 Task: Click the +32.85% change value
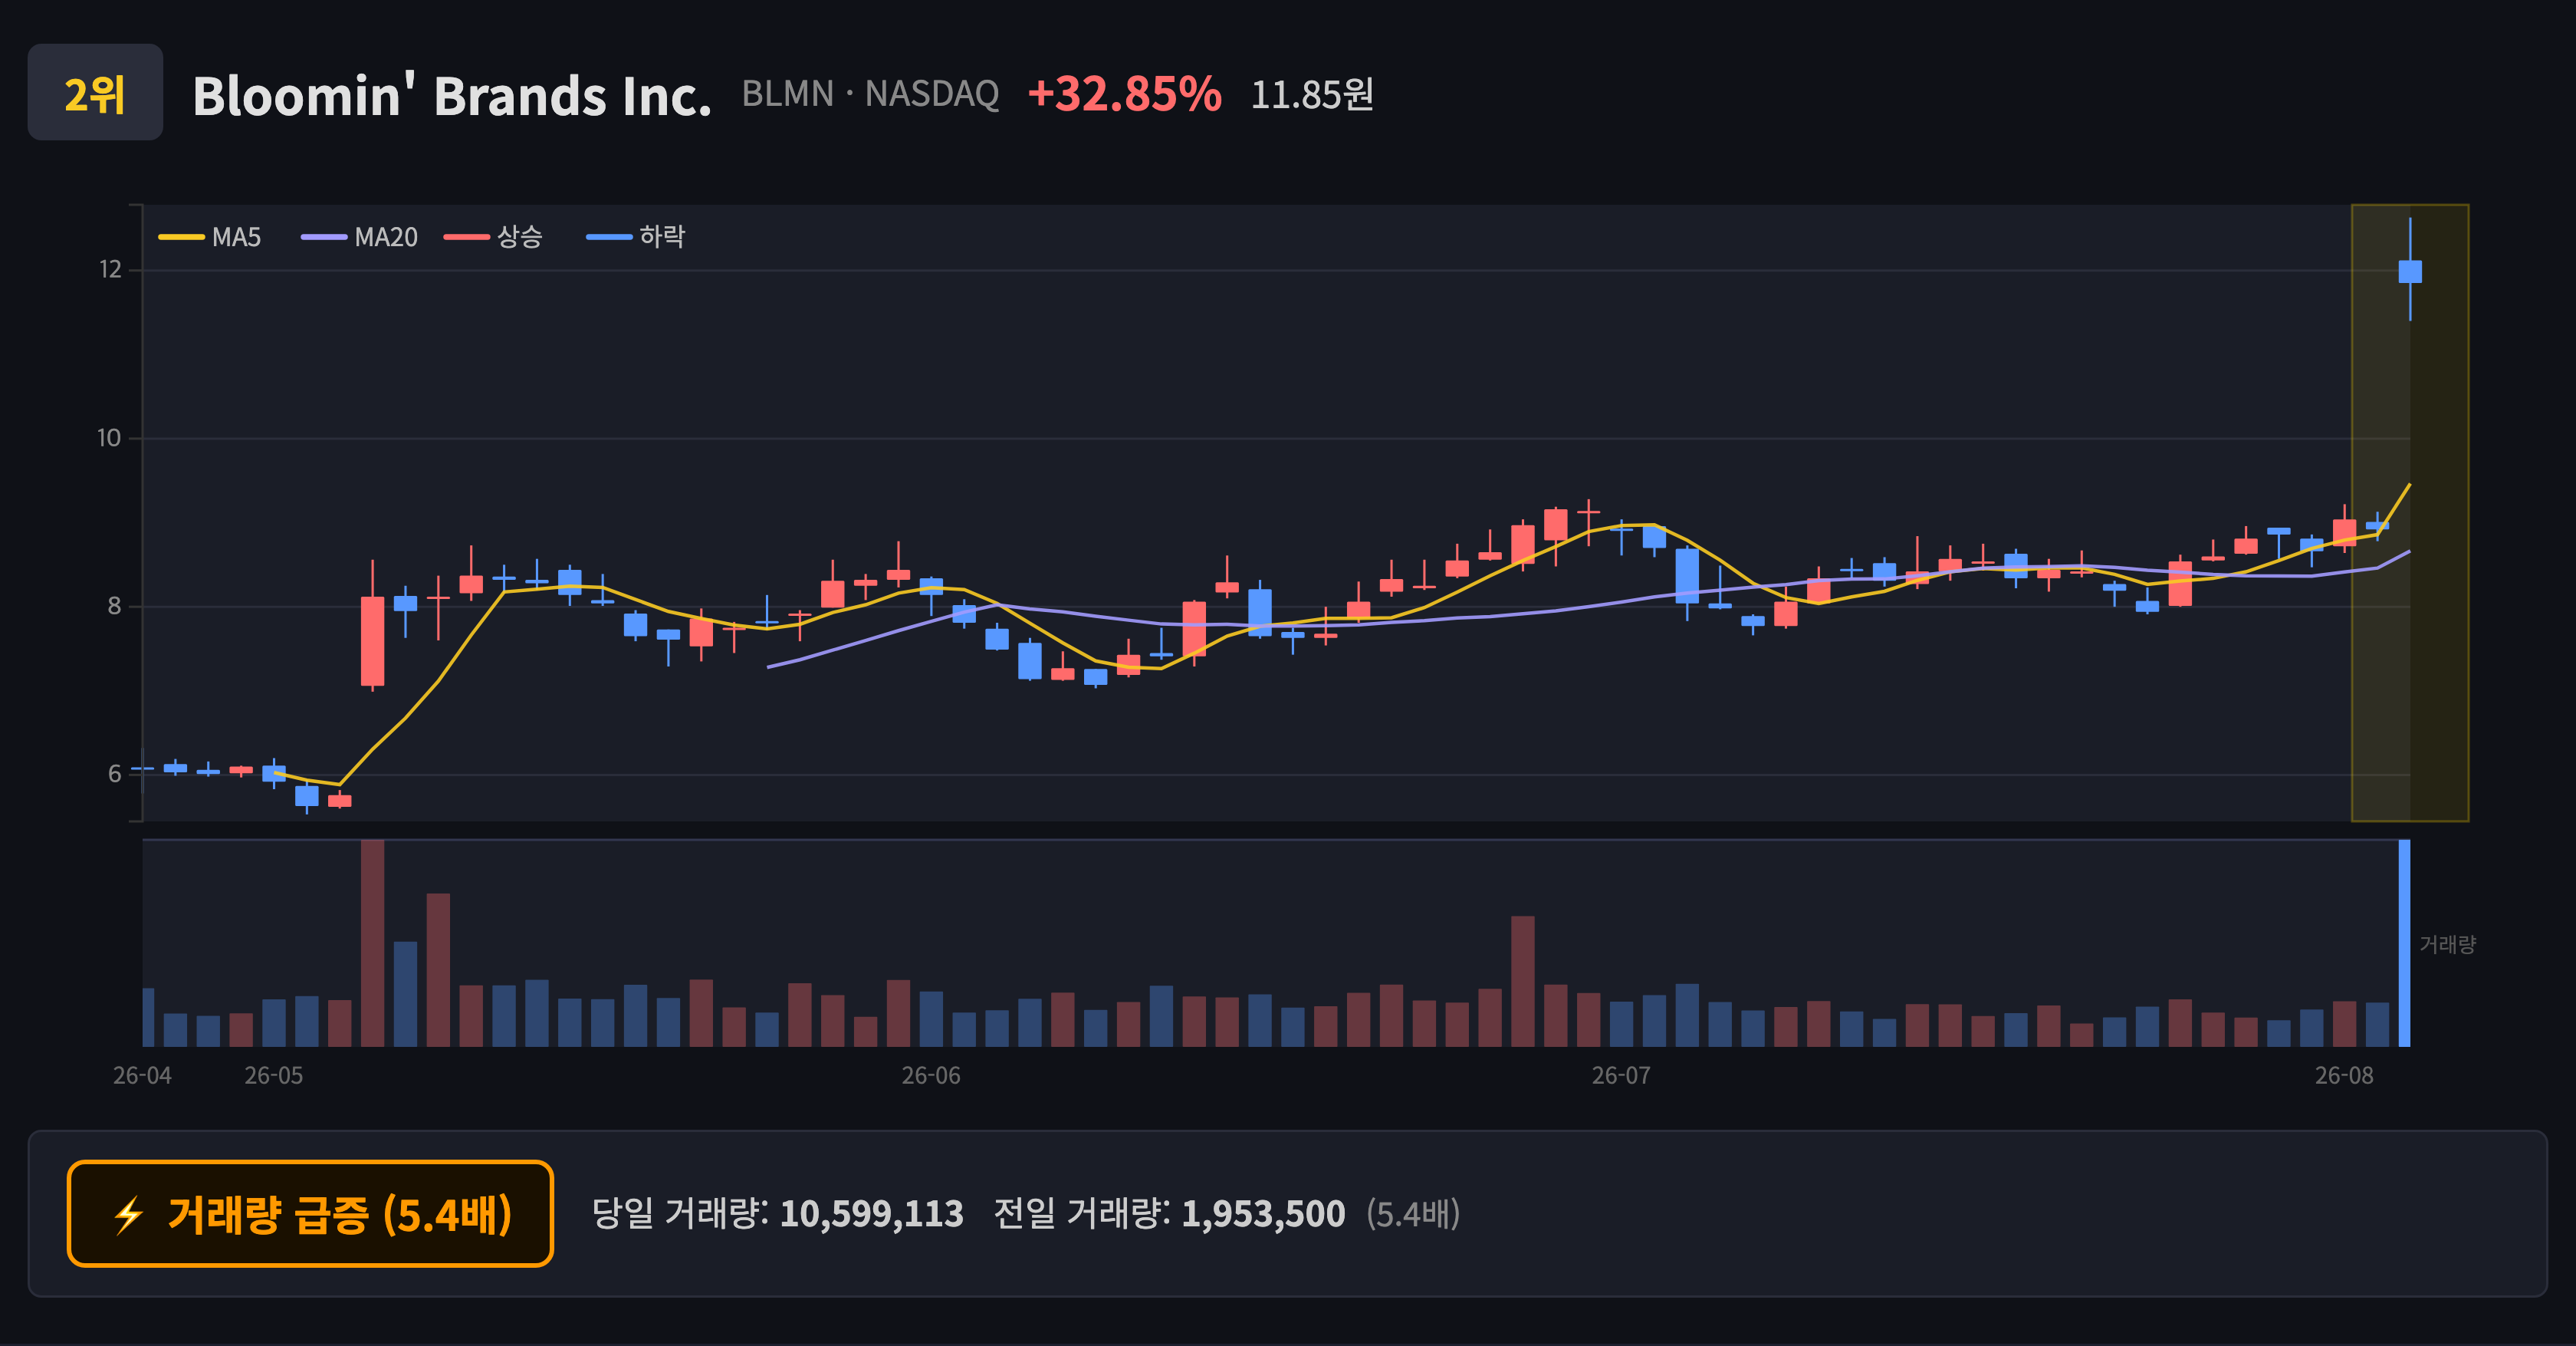1125,94
